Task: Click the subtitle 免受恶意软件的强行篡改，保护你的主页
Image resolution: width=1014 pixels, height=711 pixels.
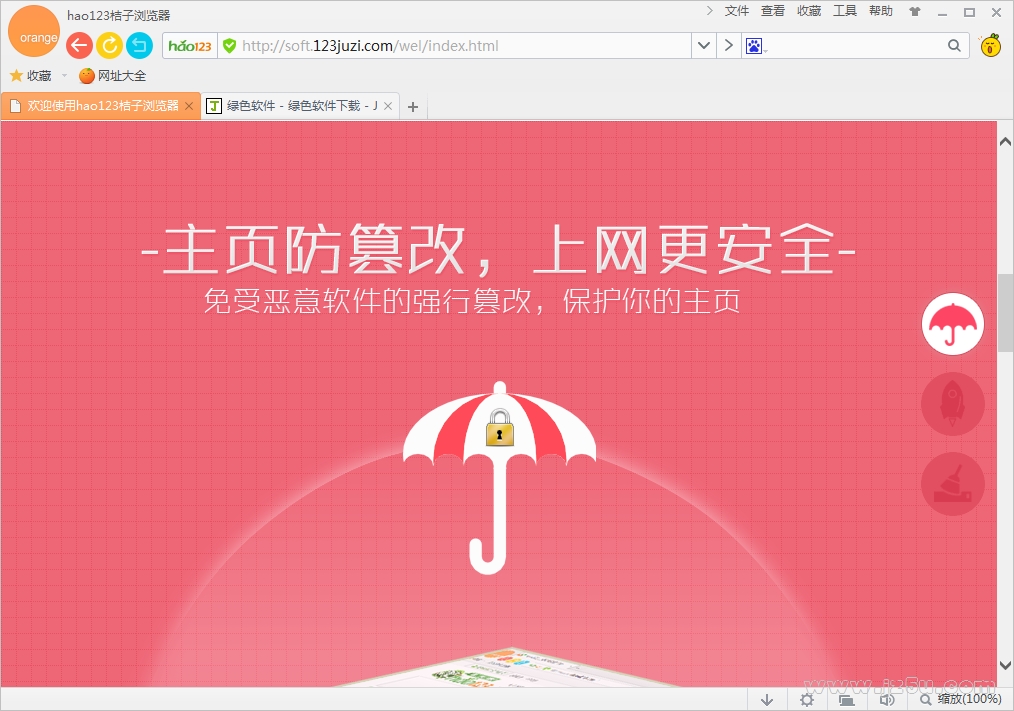Action: click(x=472, y=301)
